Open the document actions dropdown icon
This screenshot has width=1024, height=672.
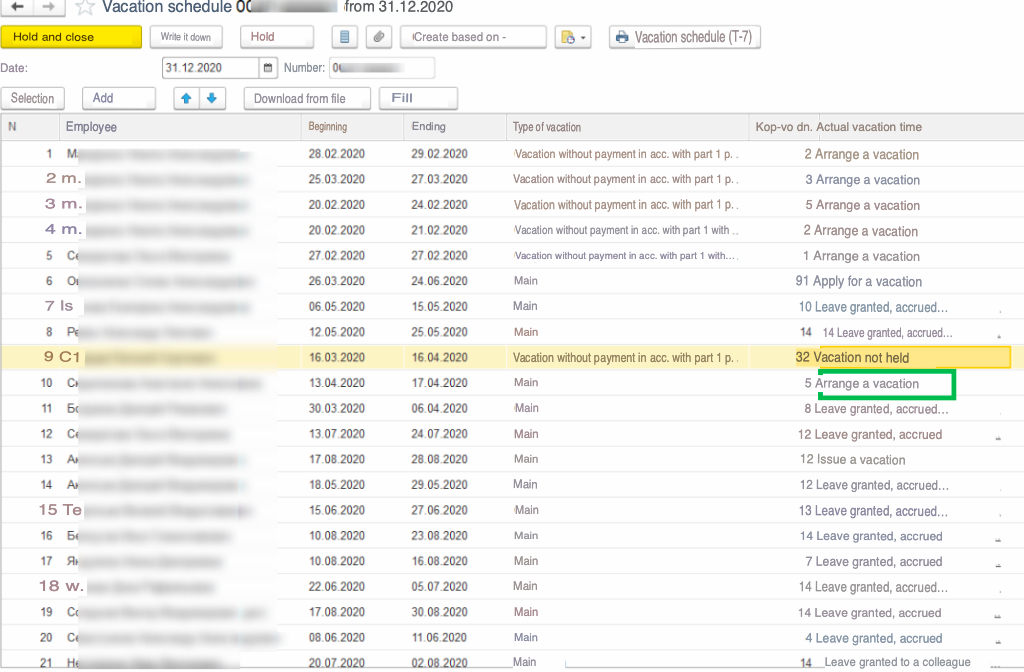(x=573, y=37)
